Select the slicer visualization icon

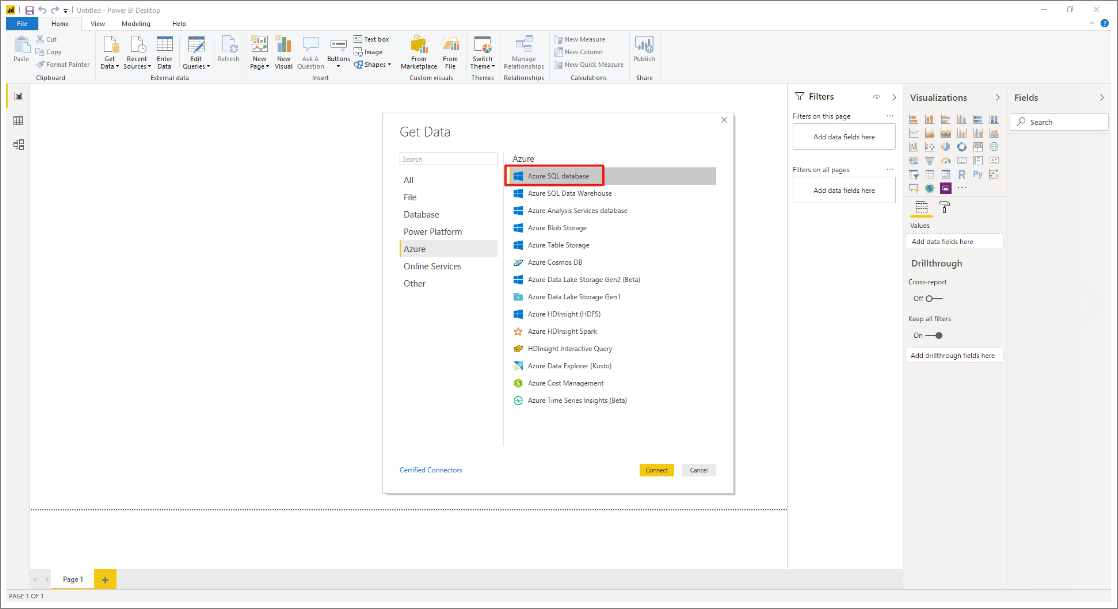pos(914,173)
